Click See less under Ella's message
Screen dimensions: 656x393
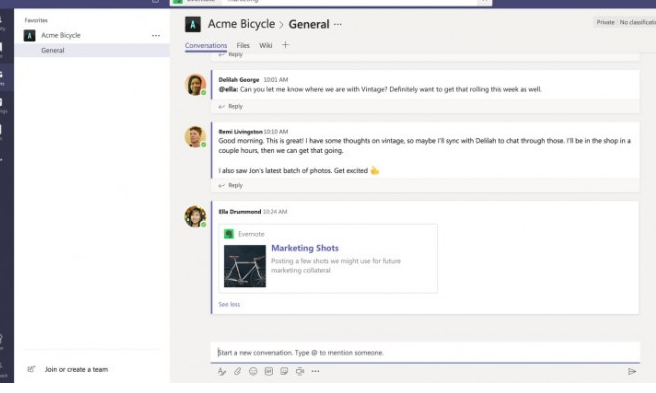coord(229,304)
